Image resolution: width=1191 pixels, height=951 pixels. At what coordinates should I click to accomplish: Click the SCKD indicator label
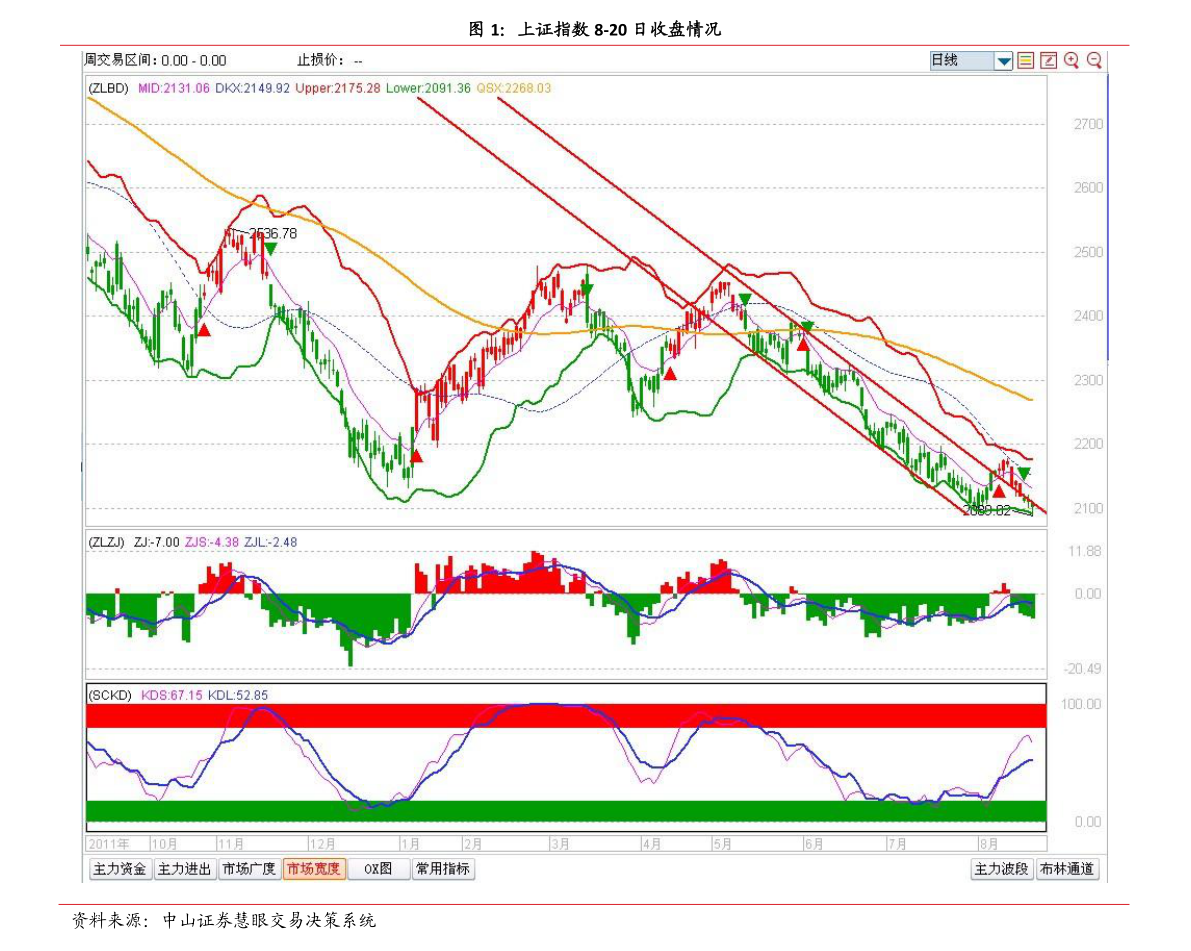point(110,695)
